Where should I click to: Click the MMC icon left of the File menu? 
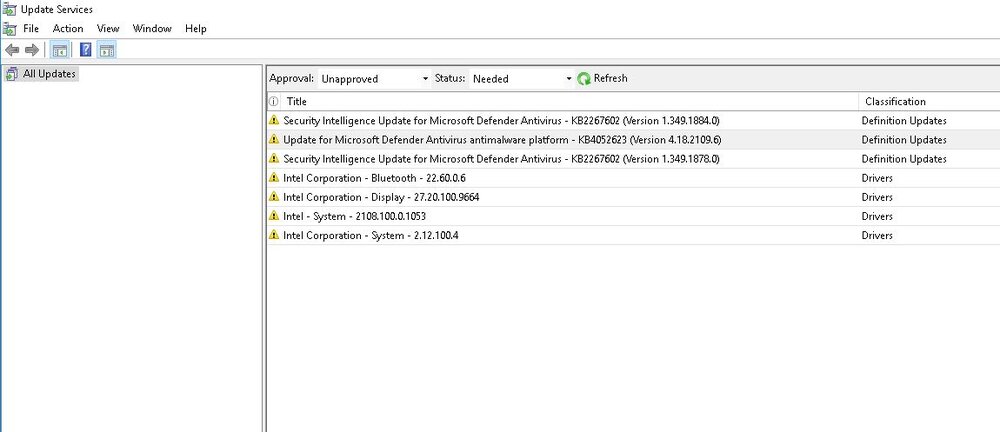(10, 29)
